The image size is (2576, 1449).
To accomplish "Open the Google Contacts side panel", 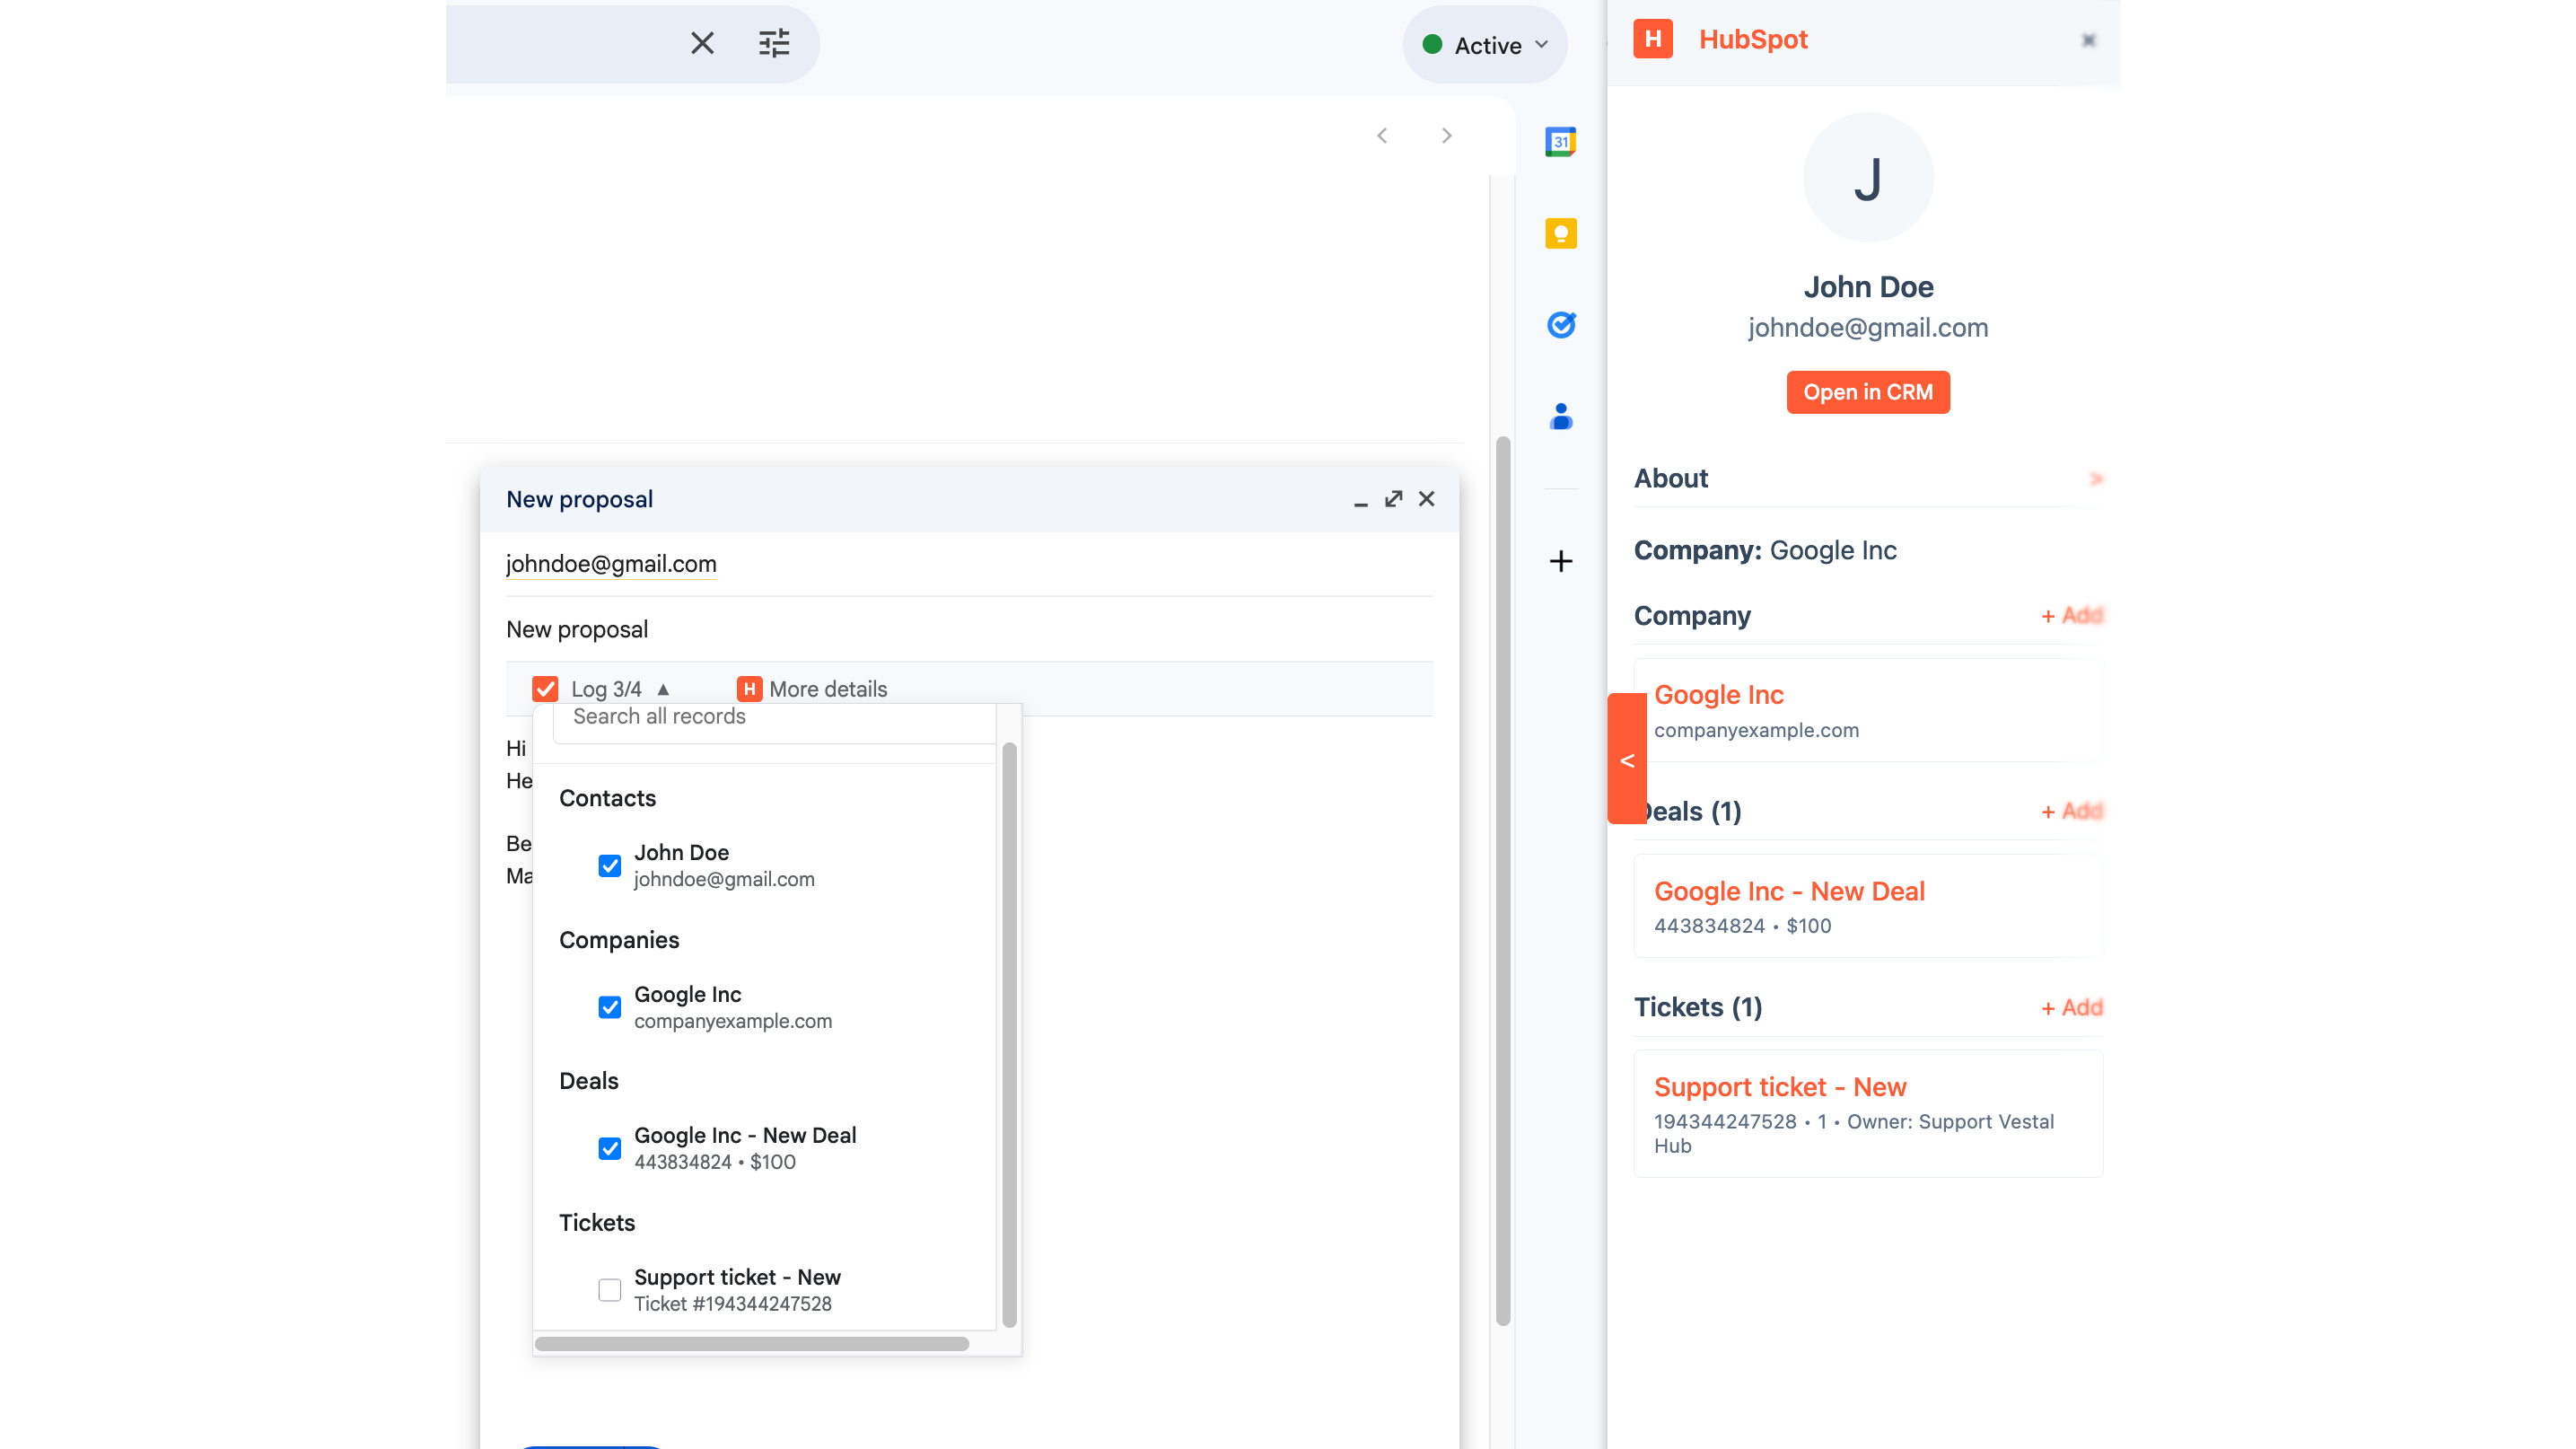I will [1561, 417].
